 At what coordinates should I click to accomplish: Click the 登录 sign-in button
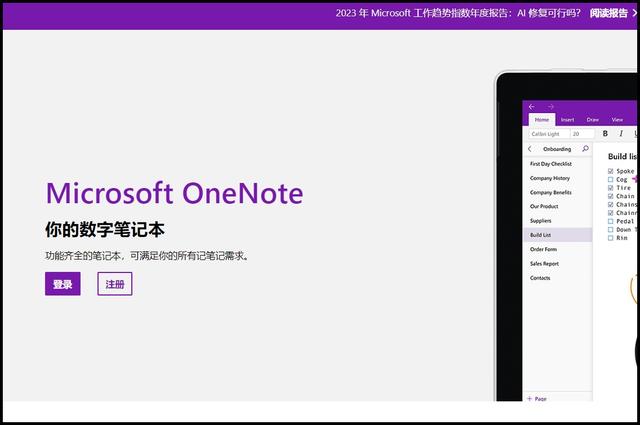[63, 284]
